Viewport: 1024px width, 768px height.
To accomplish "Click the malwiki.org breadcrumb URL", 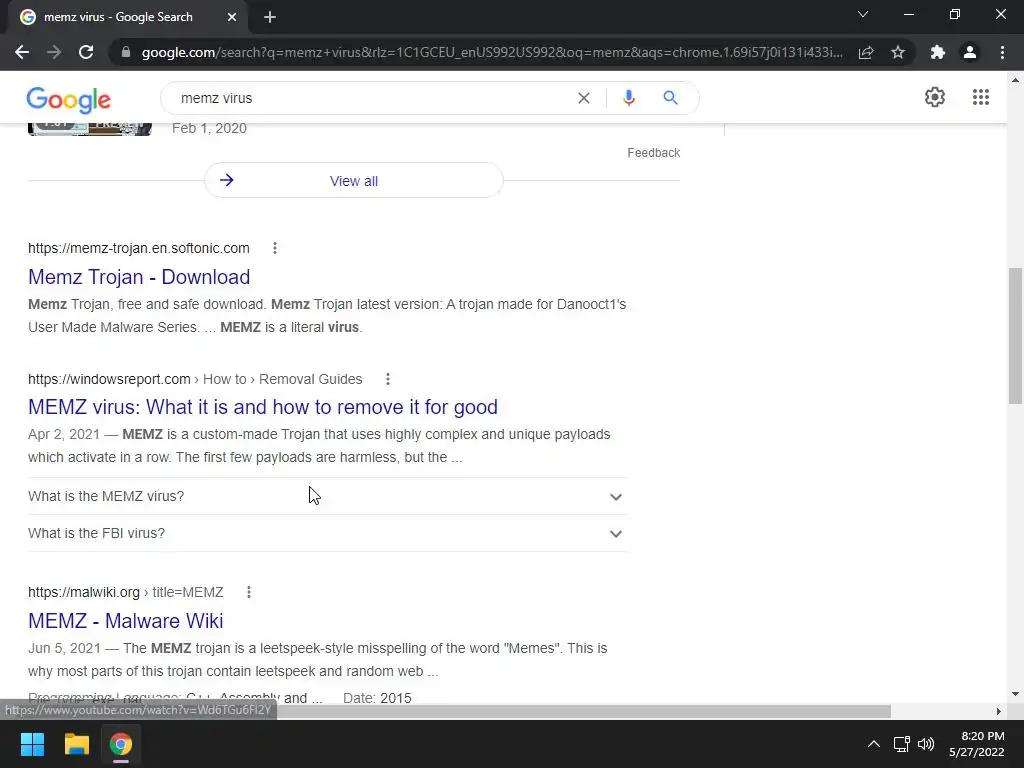I will (125, 592).
